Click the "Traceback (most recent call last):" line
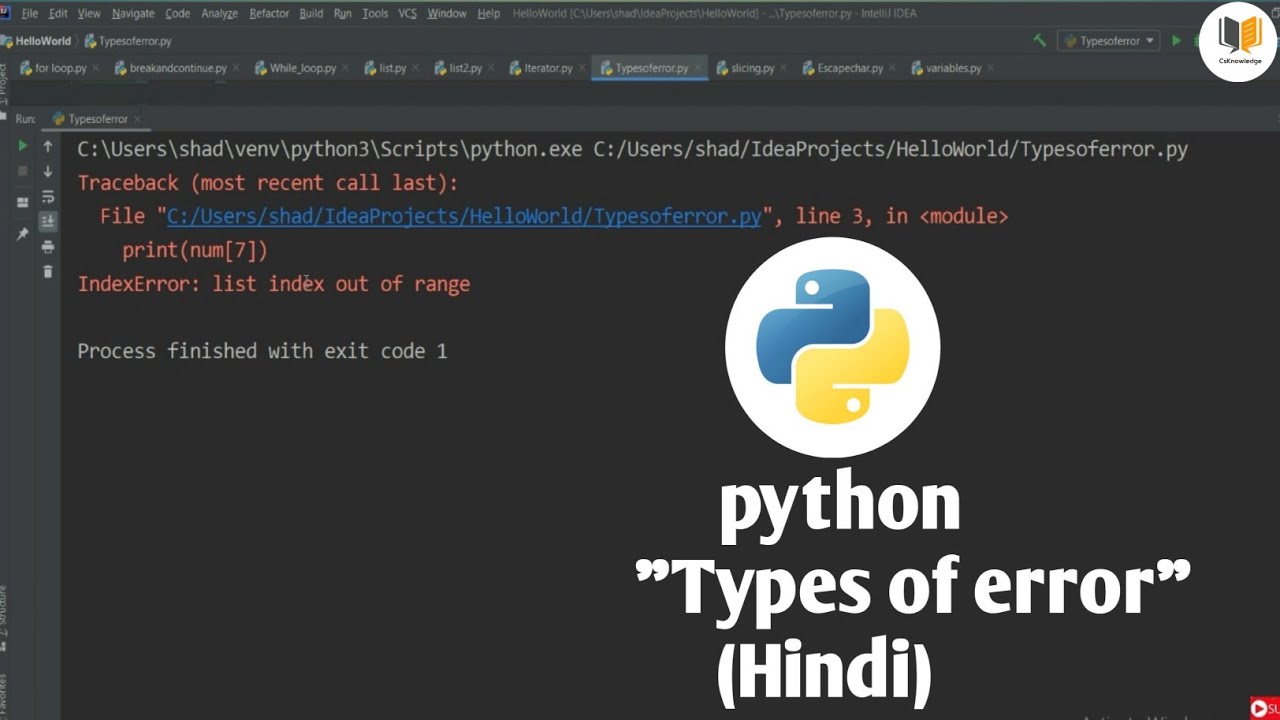Viewport: 1280px width, 720px height. [x=267, y=183]
